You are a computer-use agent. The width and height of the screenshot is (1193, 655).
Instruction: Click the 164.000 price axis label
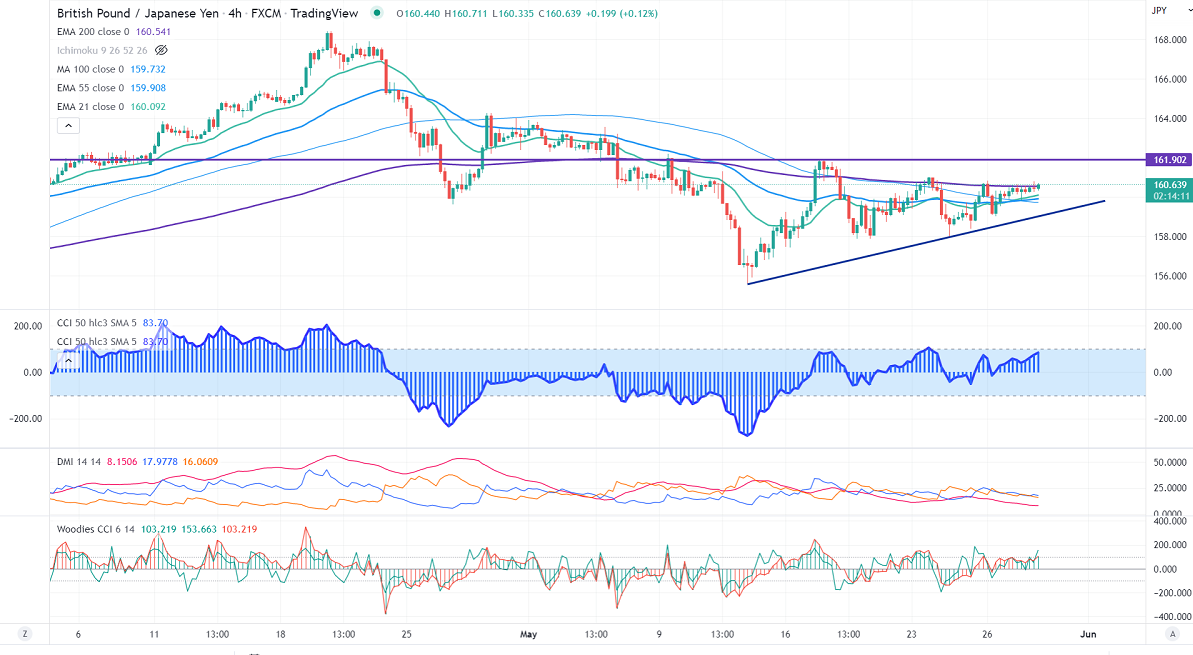pyautogui.click(x=1170, y=119)
